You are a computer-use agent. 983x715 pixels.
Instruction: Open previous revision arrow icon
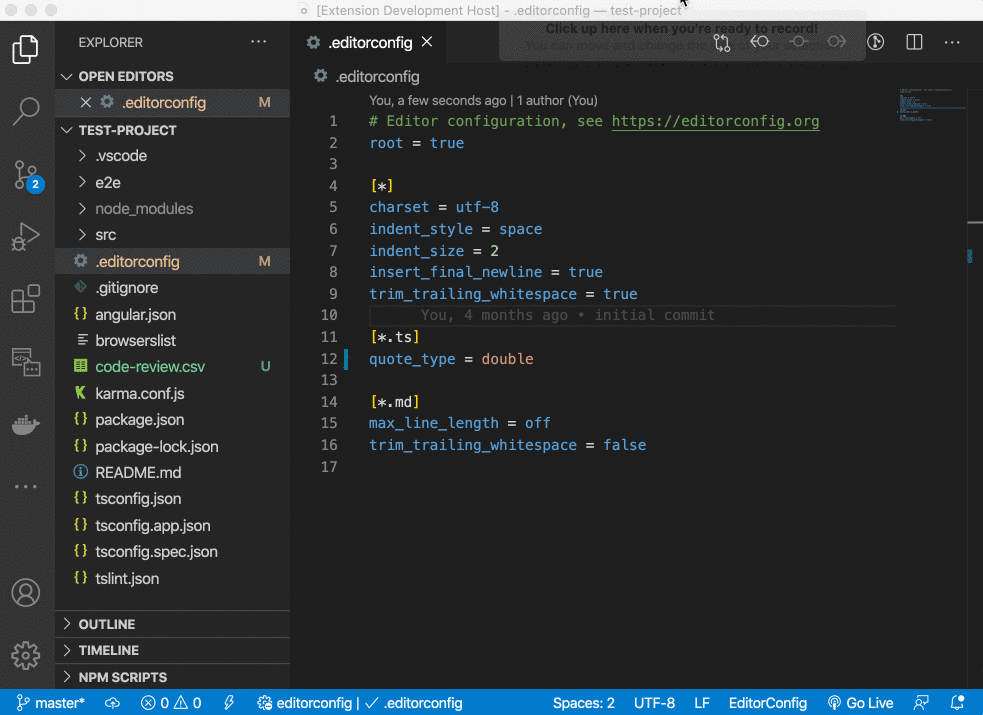coord(760,42)
